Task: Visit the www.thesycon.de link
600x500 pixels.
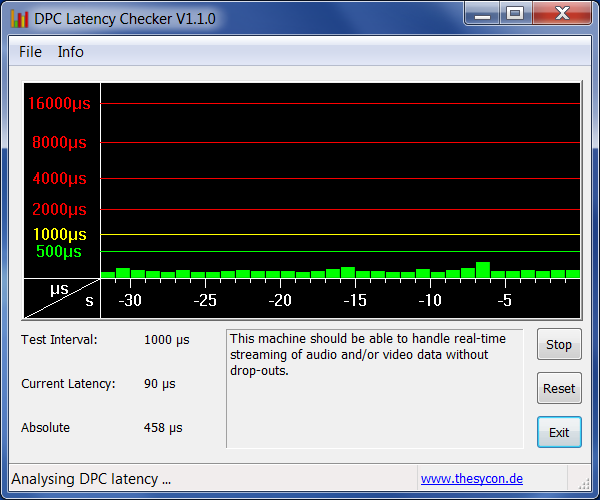Action: [471, 479]
